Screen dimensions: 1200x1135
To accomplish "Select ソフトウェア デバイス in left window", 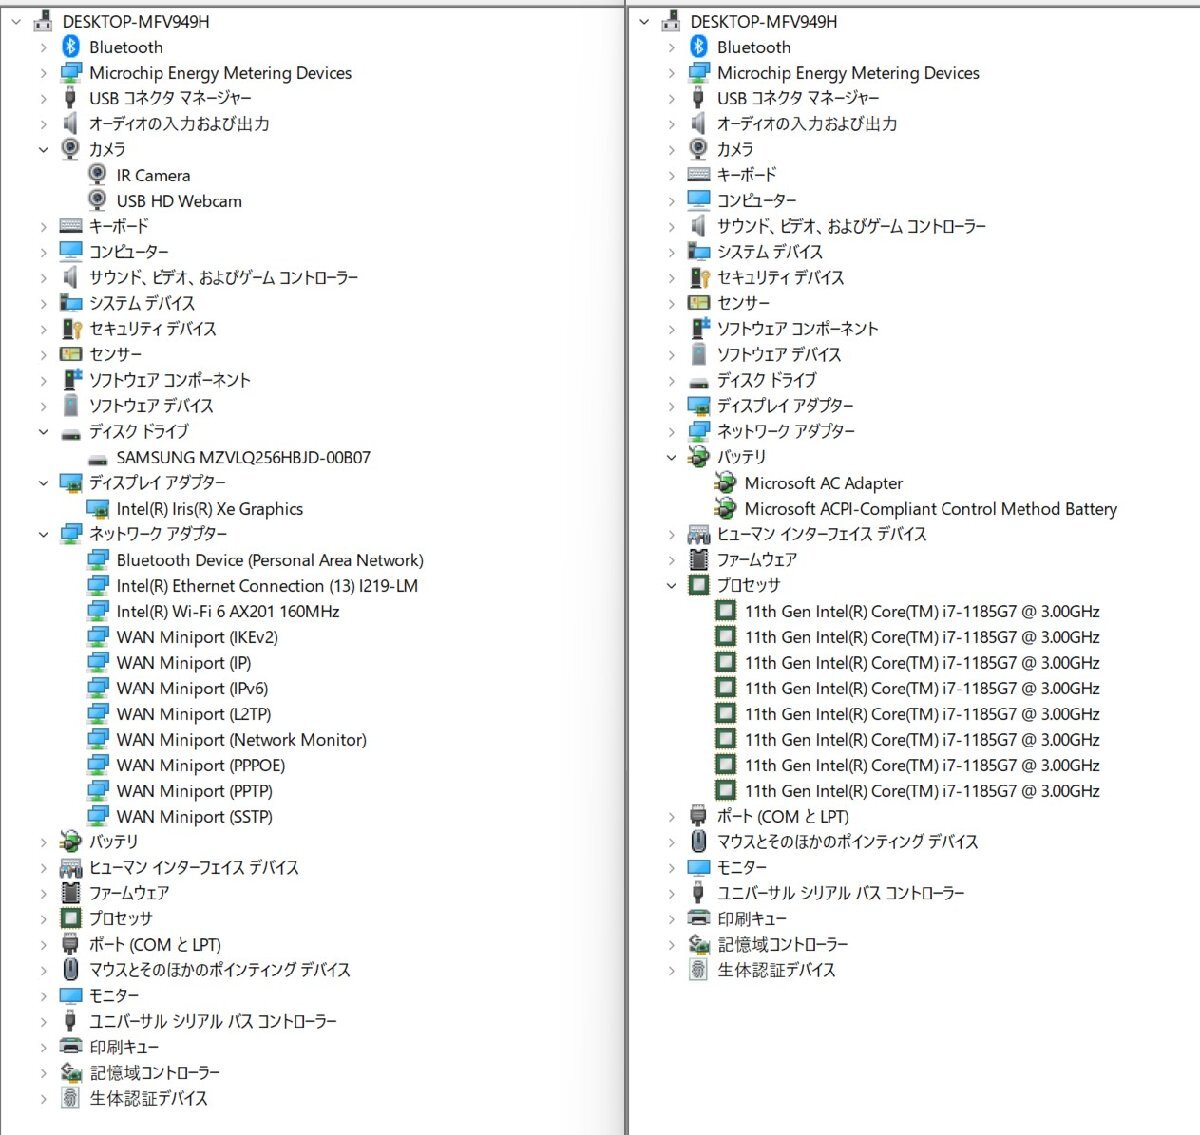I will click(151, 406).
